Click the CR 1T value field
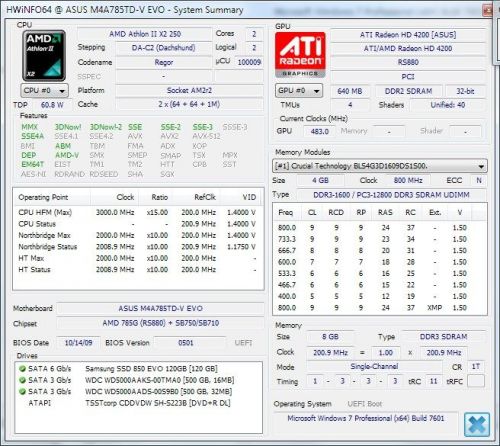 tap(476, 366)
